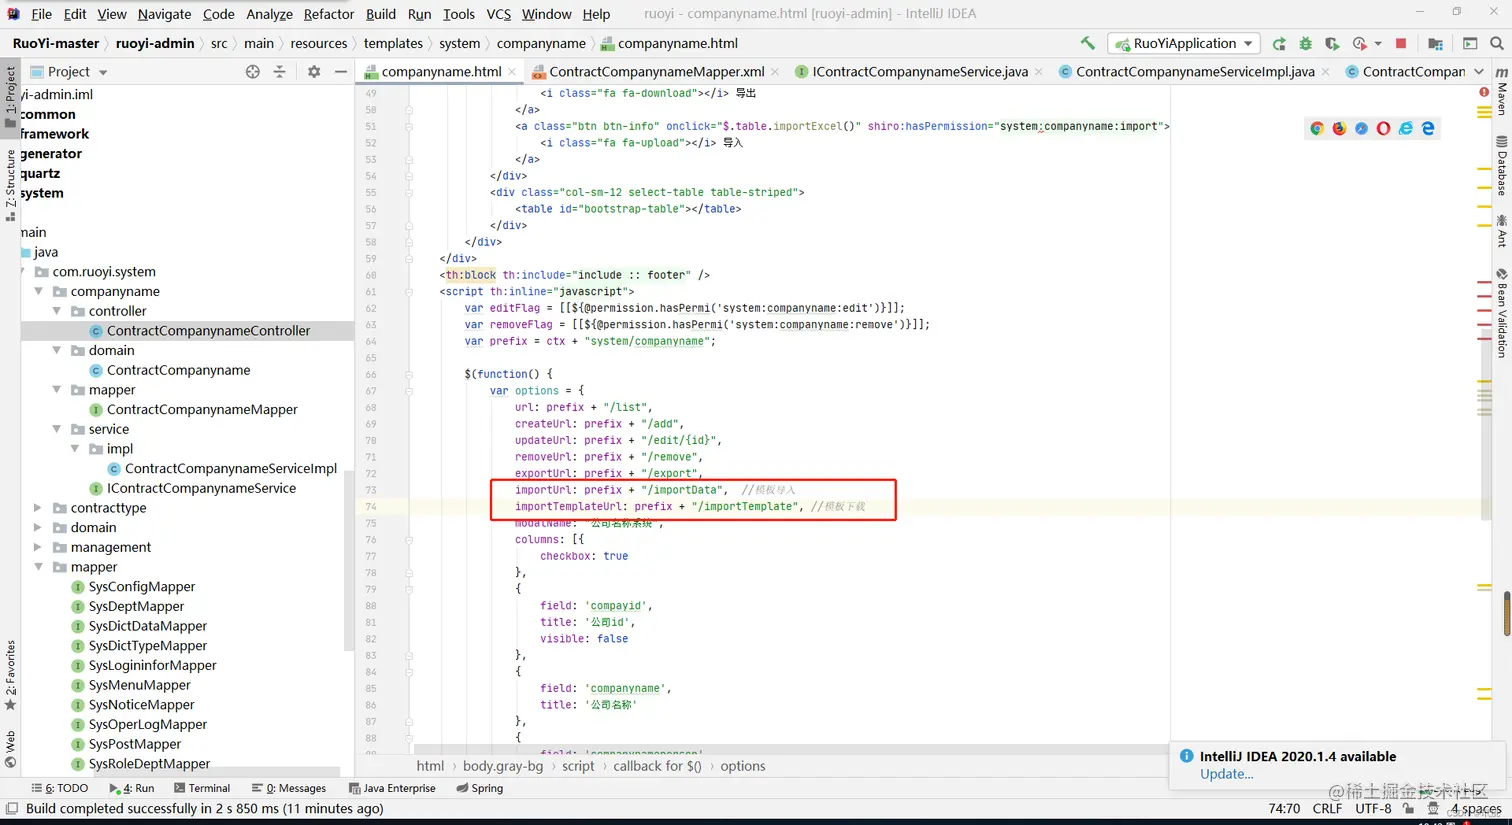1512x825 pixels.
Task: Toggle the 0: Messages tool window
Action: (289, 788)
